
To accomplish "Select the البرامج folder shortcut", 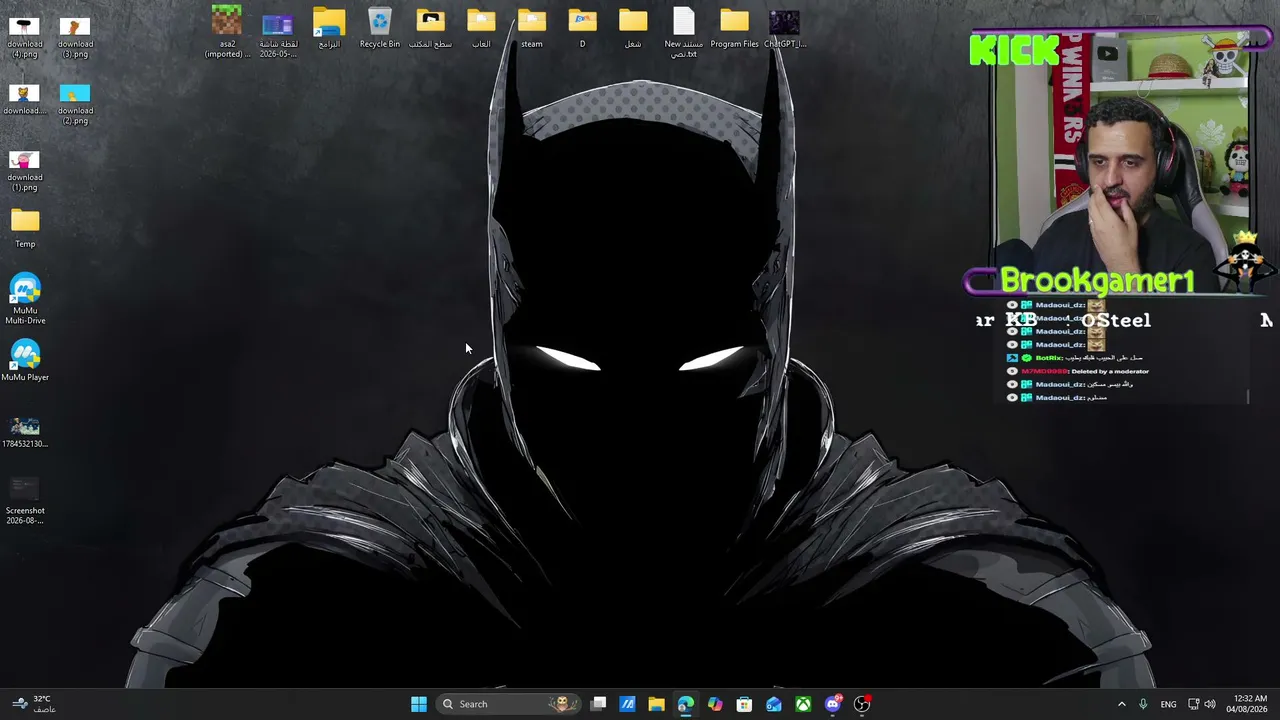I will [329, 28].
